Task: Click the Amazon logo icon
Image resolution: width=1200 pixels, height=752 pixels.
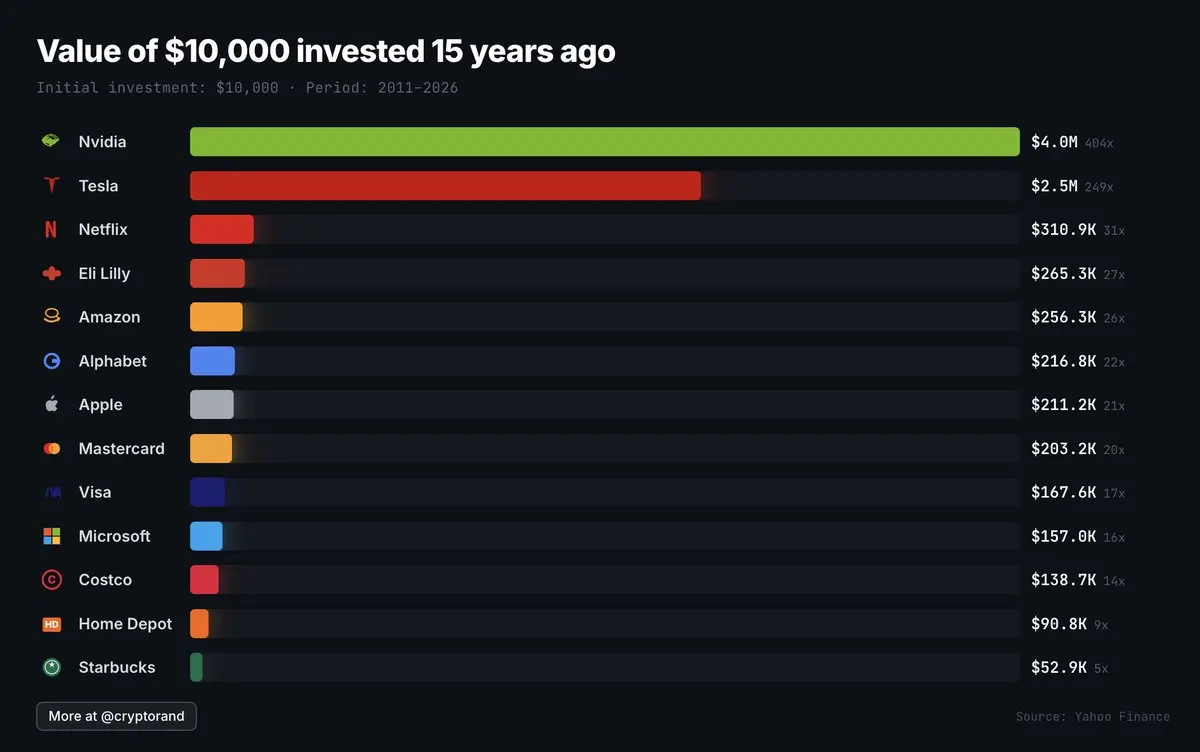Action: (51, 317)
